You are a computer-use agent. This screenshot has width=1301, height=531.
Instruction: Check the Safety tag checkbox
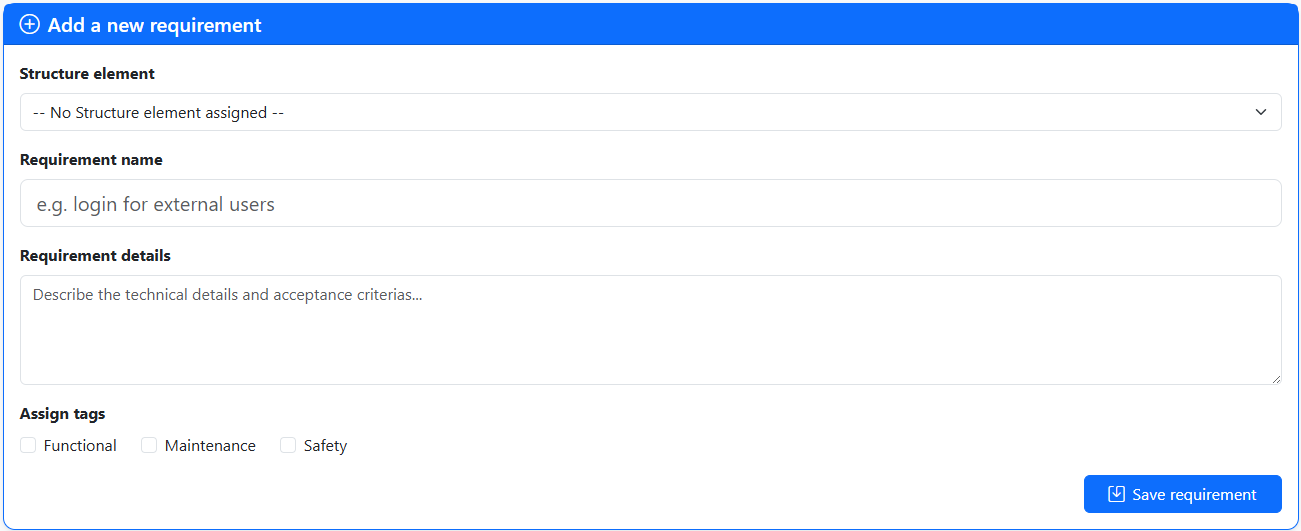pyautogui.click(x=288, y=445)
